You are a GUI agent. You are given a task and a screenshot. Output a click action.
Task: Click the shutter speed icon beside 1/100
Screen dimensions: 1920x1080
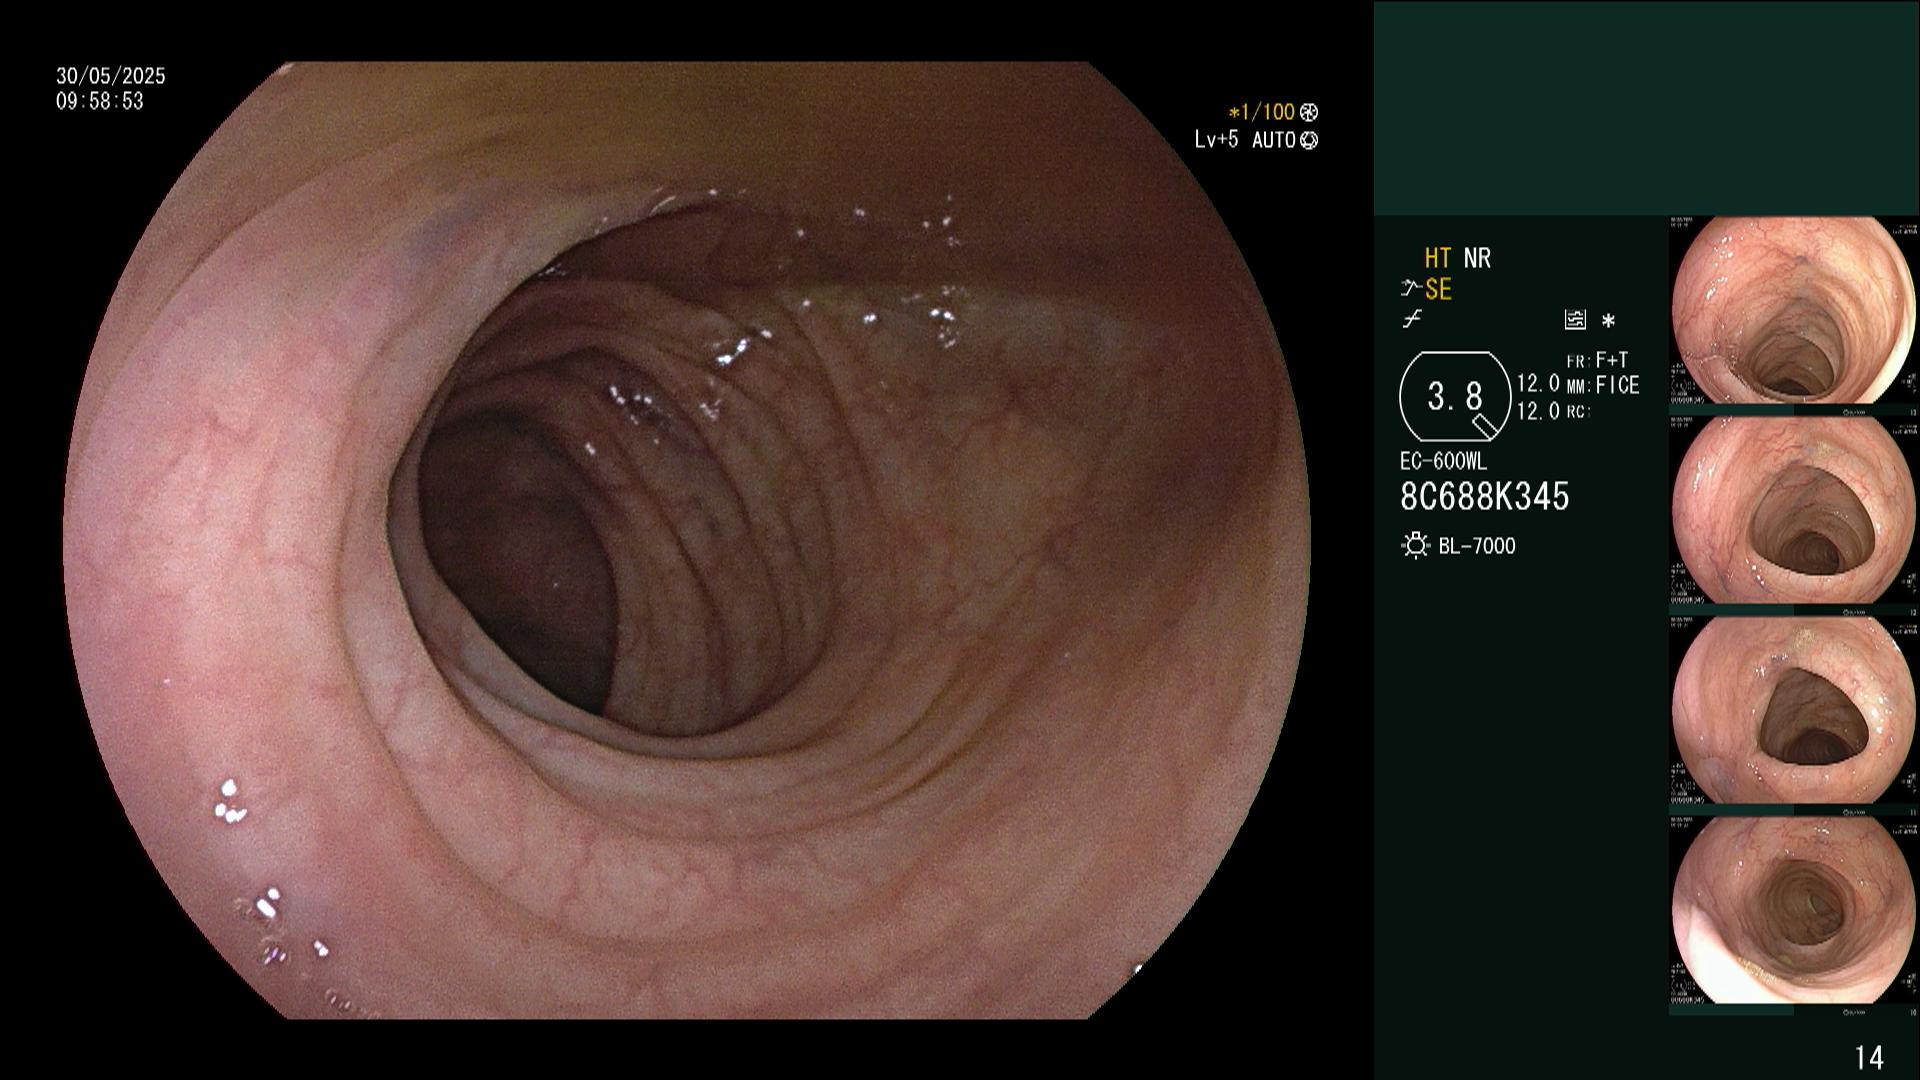point(1309,112)
